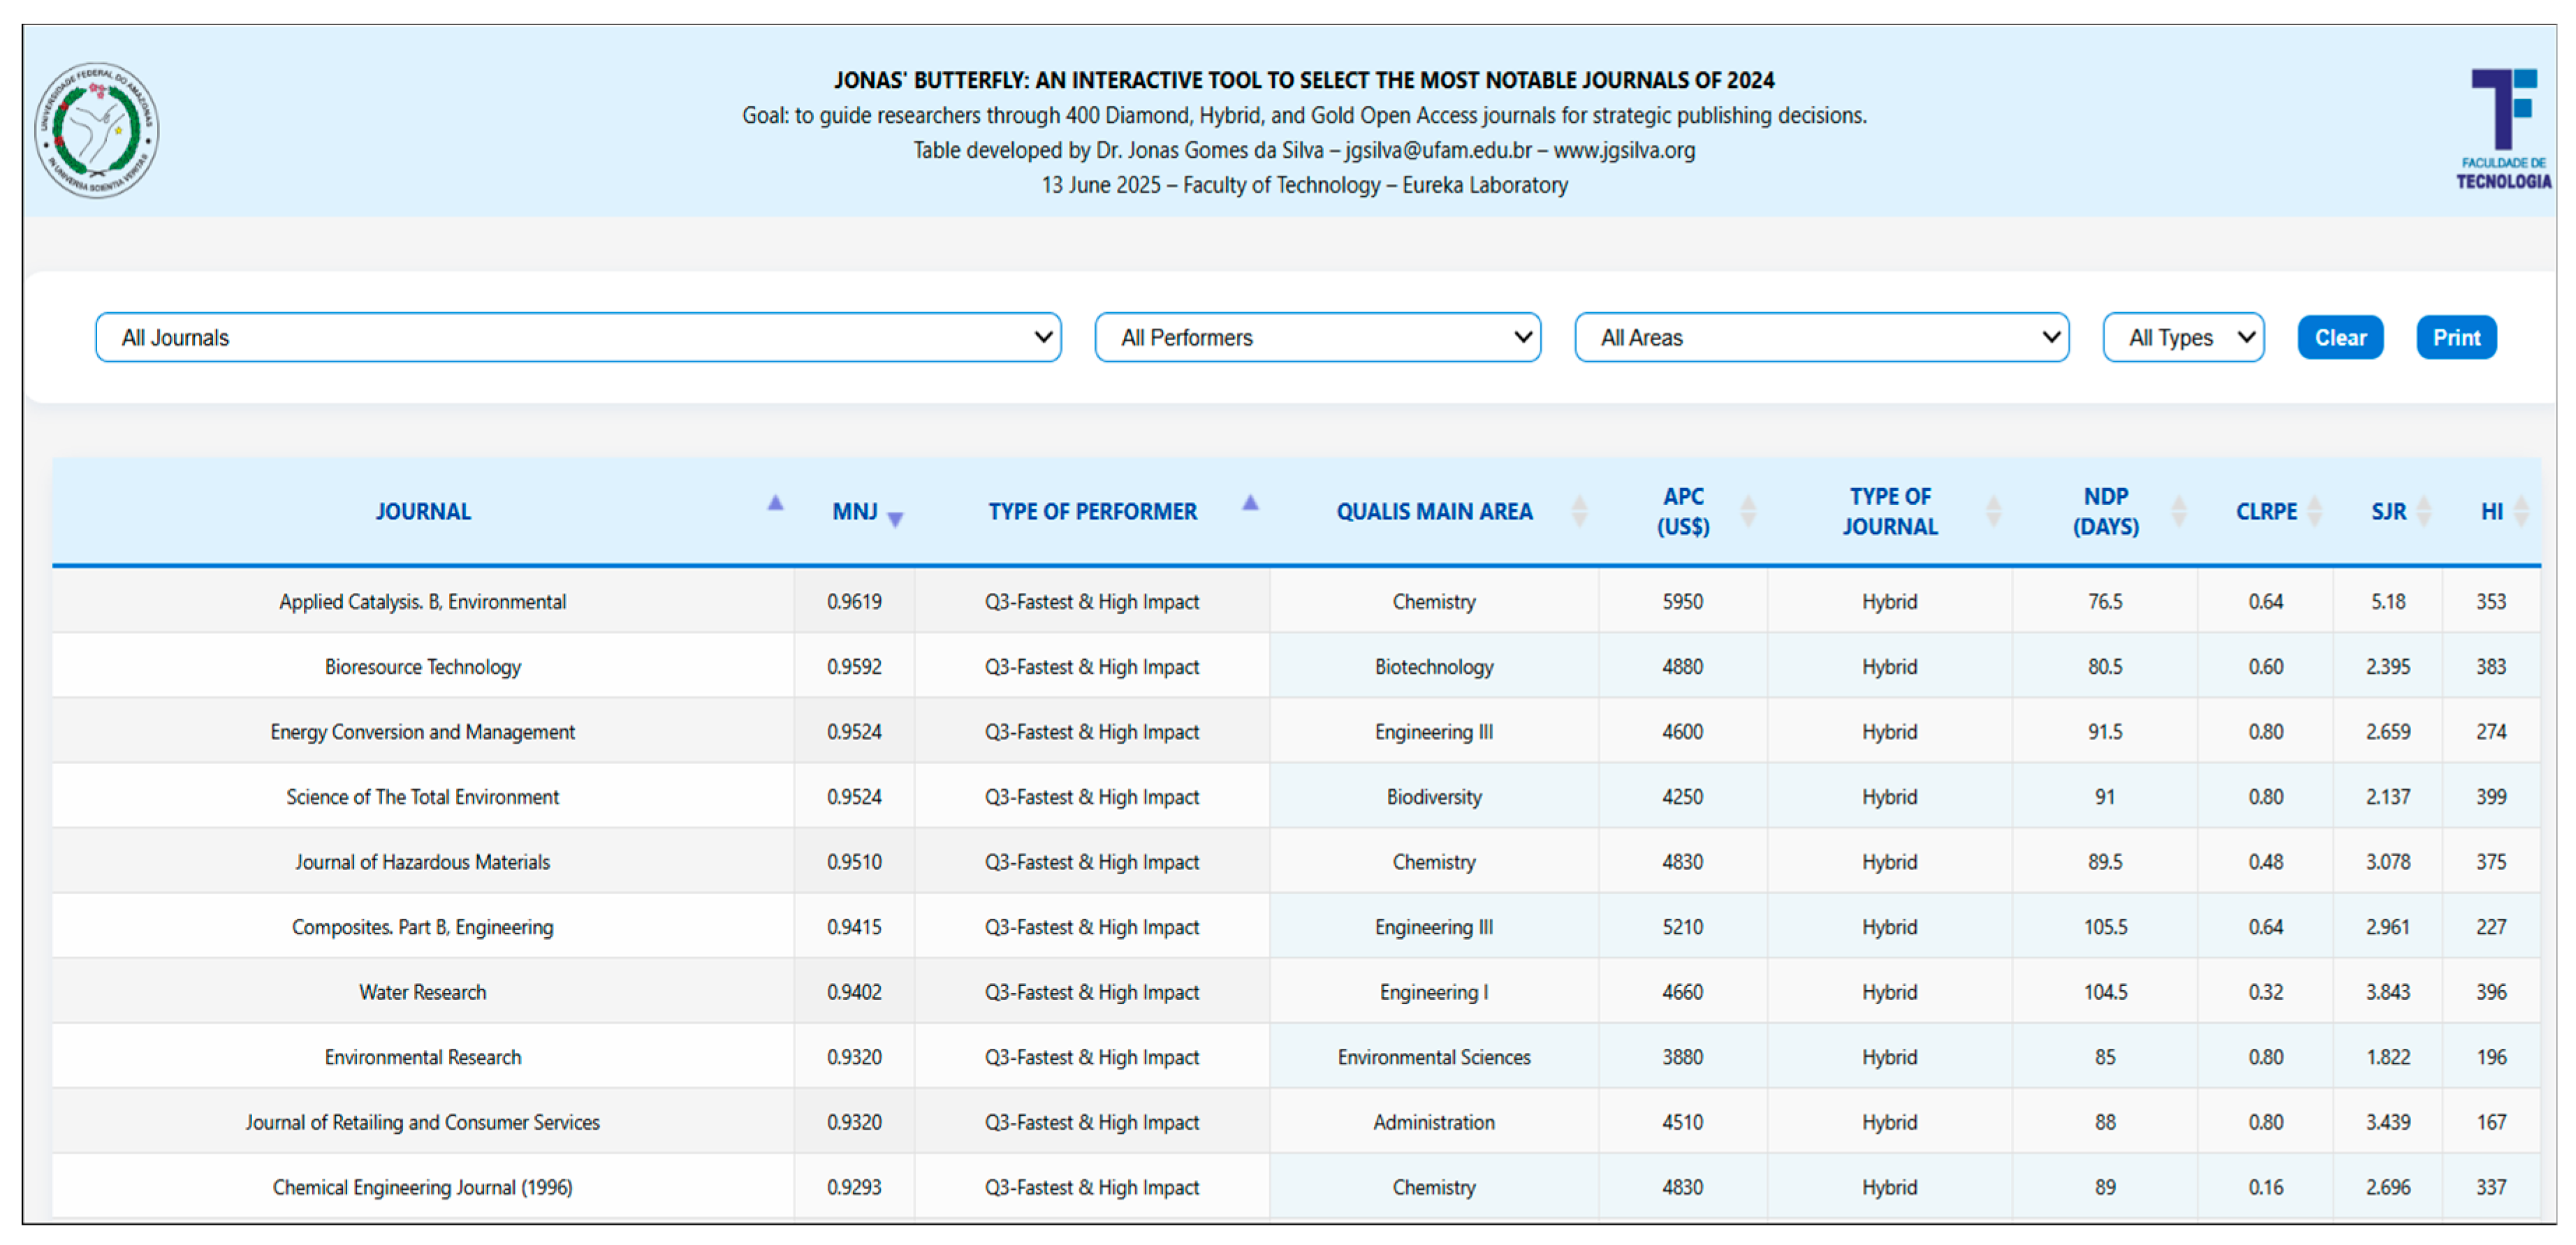Click the UFAM university seal logo

96,130
